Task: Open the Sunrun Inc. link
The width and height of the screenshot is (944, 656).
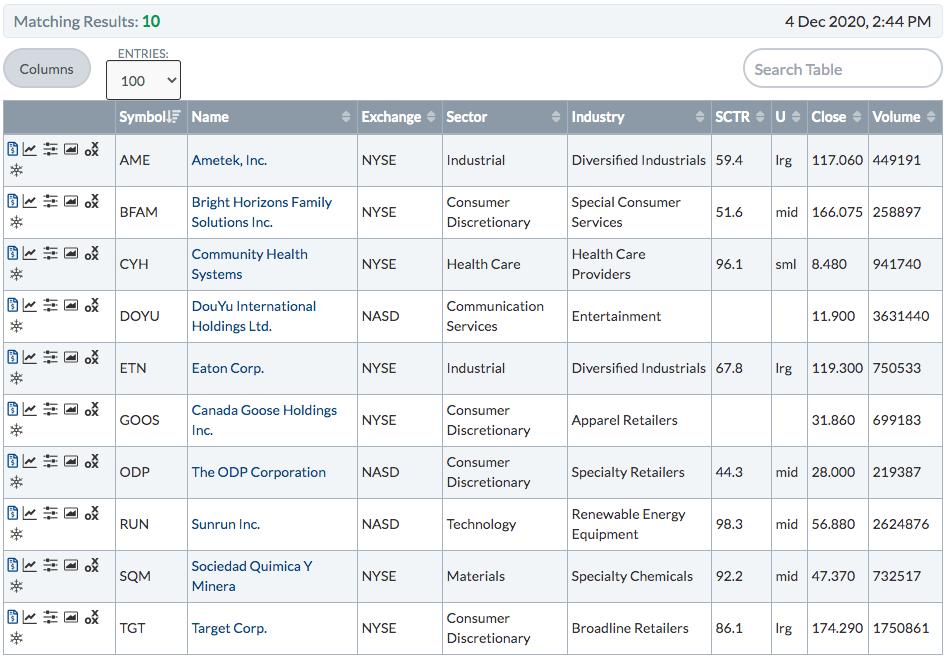Action: pyautogui.click(x=226, y=524)
